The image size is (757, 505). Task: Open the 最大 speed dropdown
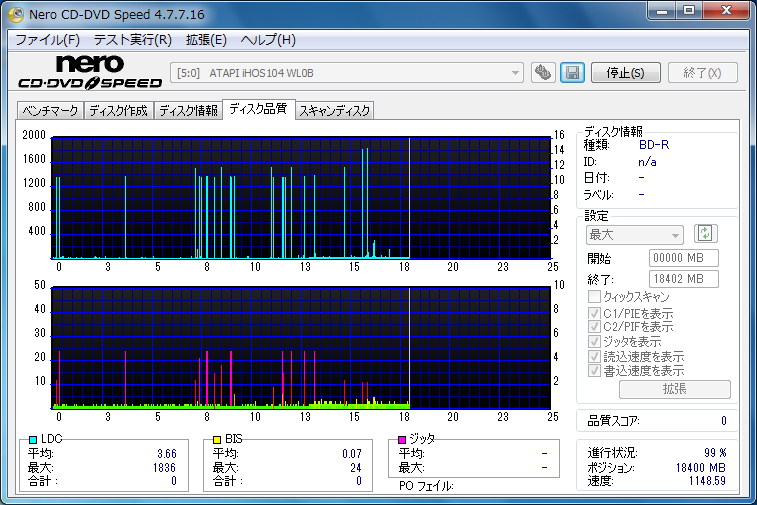point(635,235)
